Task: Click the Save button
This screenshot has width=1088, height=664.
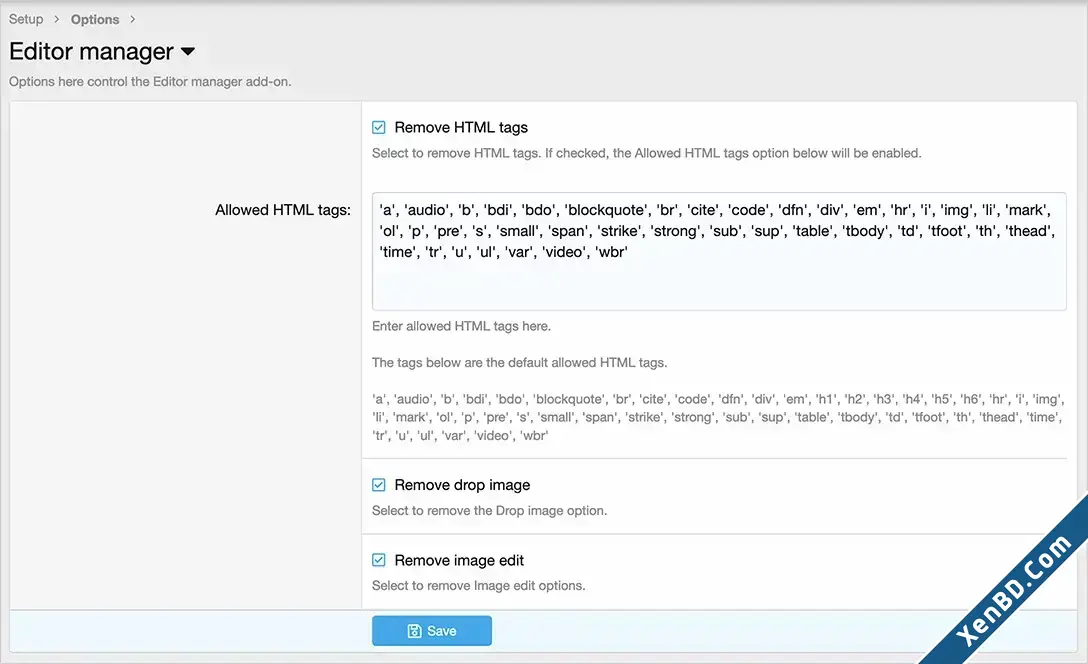Action: click(432, 631)
